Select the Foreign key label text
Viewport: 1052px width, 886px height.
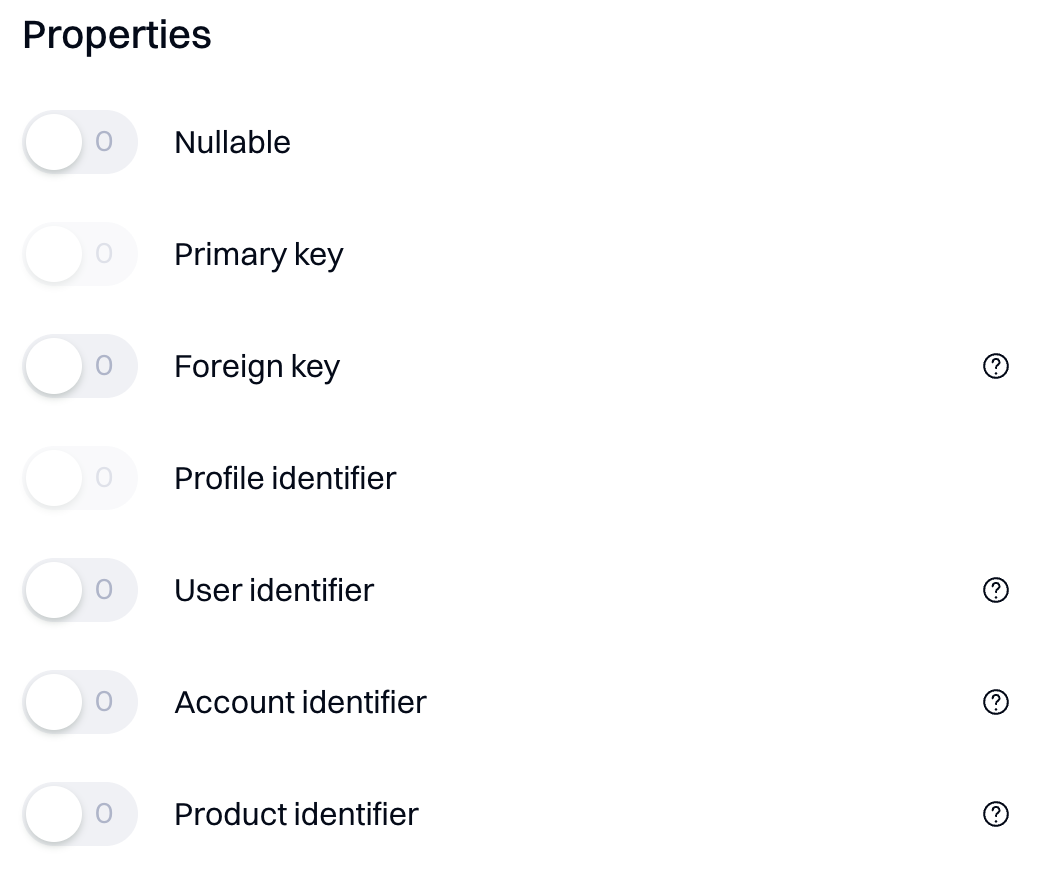[x=257, y=367]
